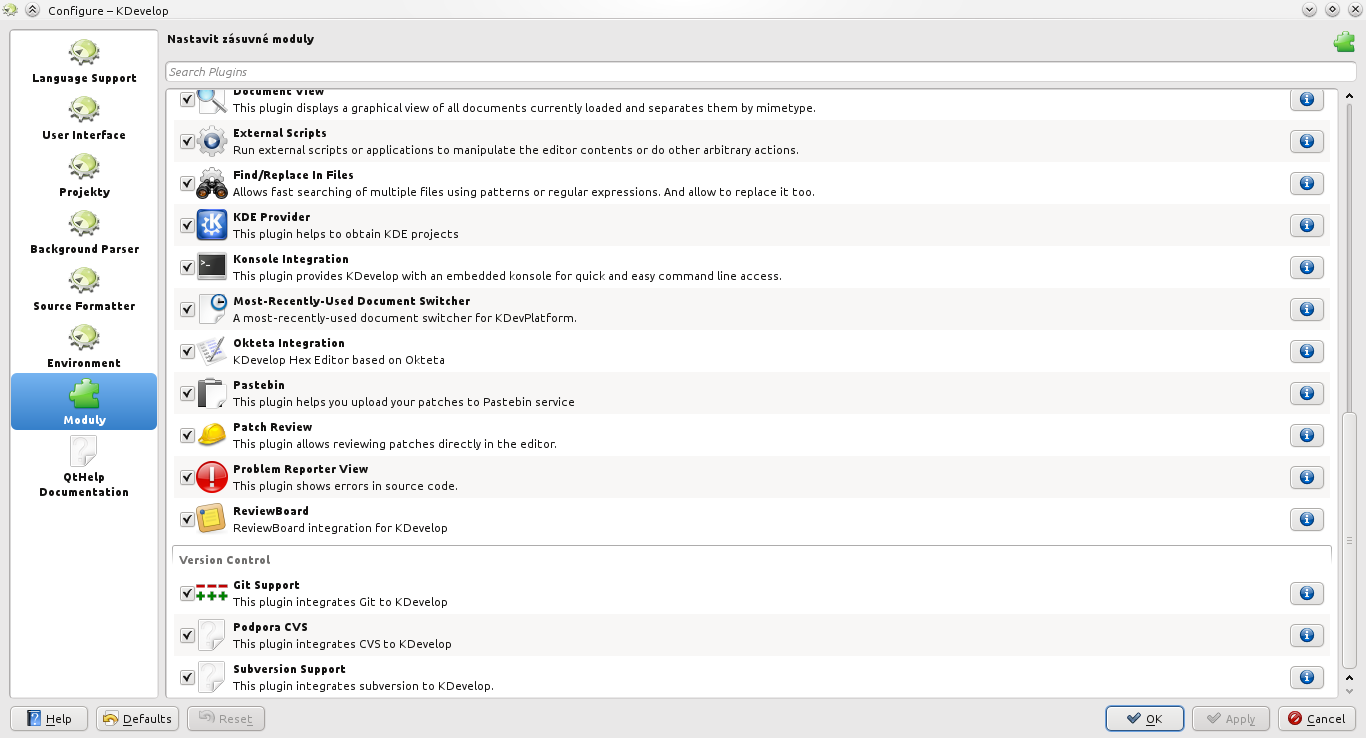Click the Problem Reporter View red error icon

[212, 477]
